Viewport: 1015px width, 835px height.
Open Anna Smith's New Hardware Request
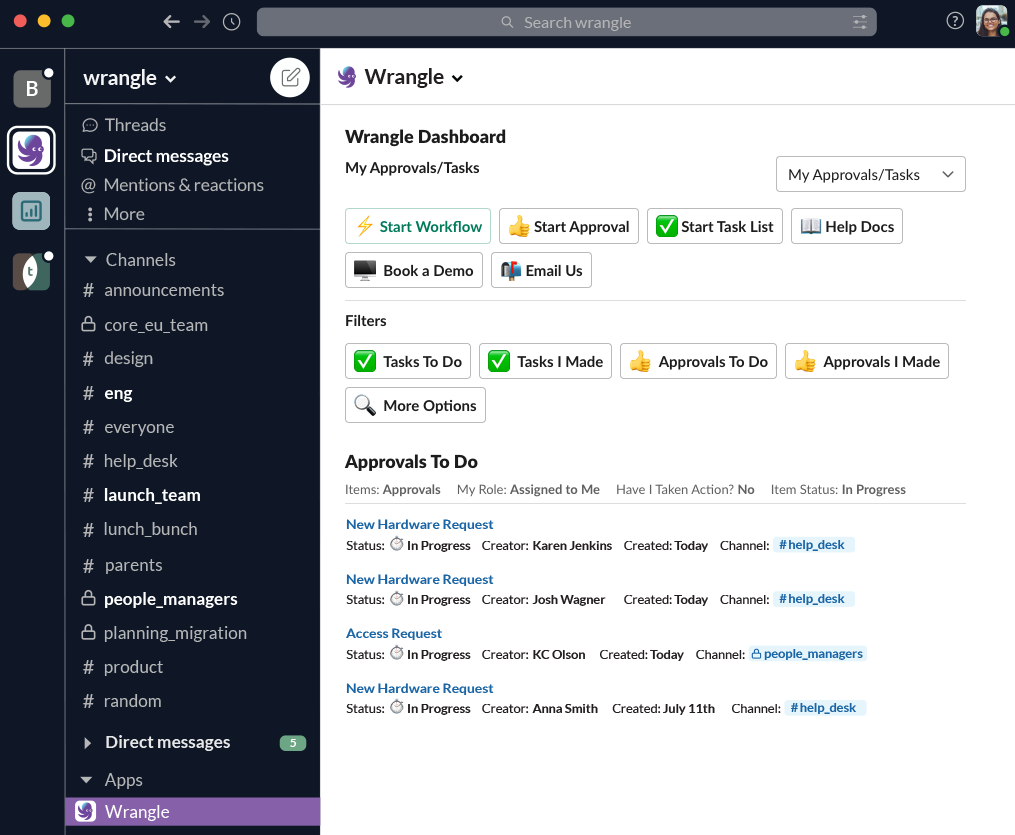point(419,688)
